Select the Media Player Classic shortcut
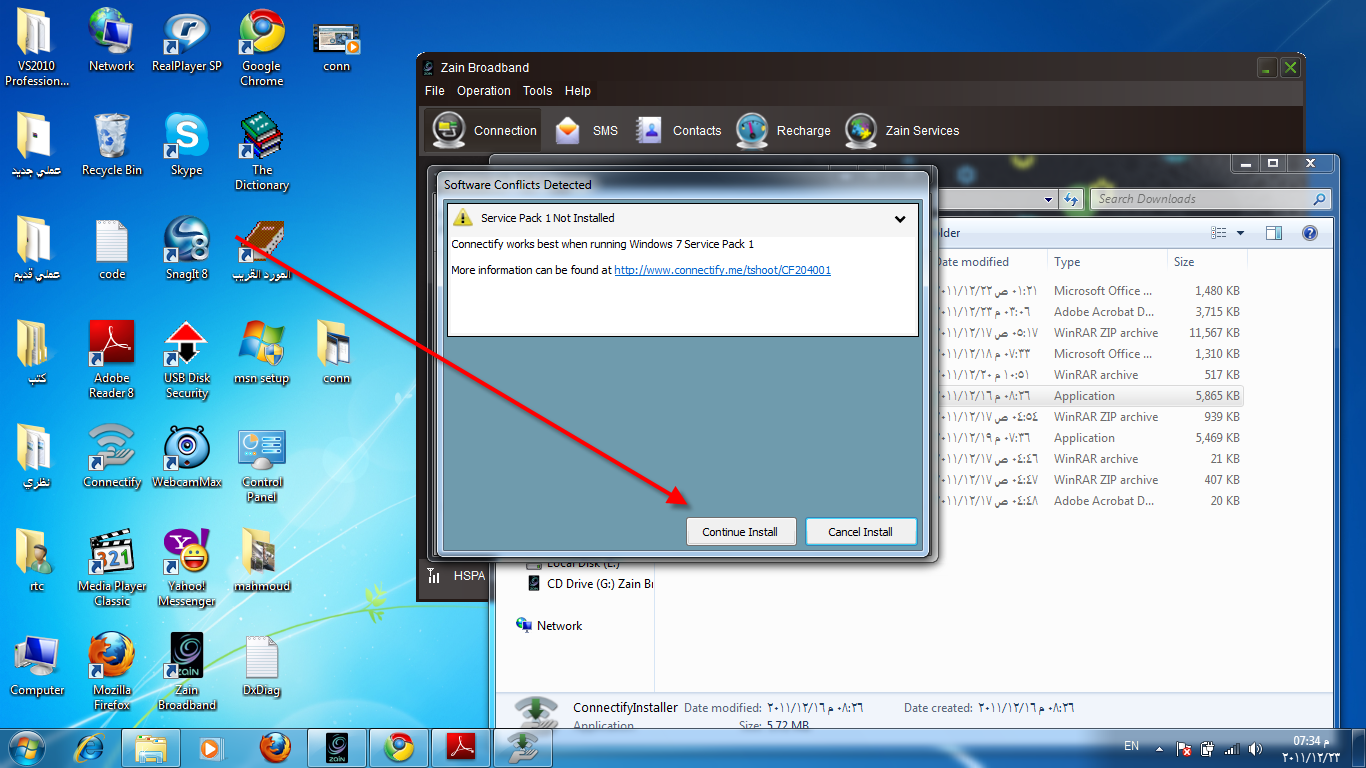Image resolution: width=1366 pixels, height=768 pixels. pos(112,567)
